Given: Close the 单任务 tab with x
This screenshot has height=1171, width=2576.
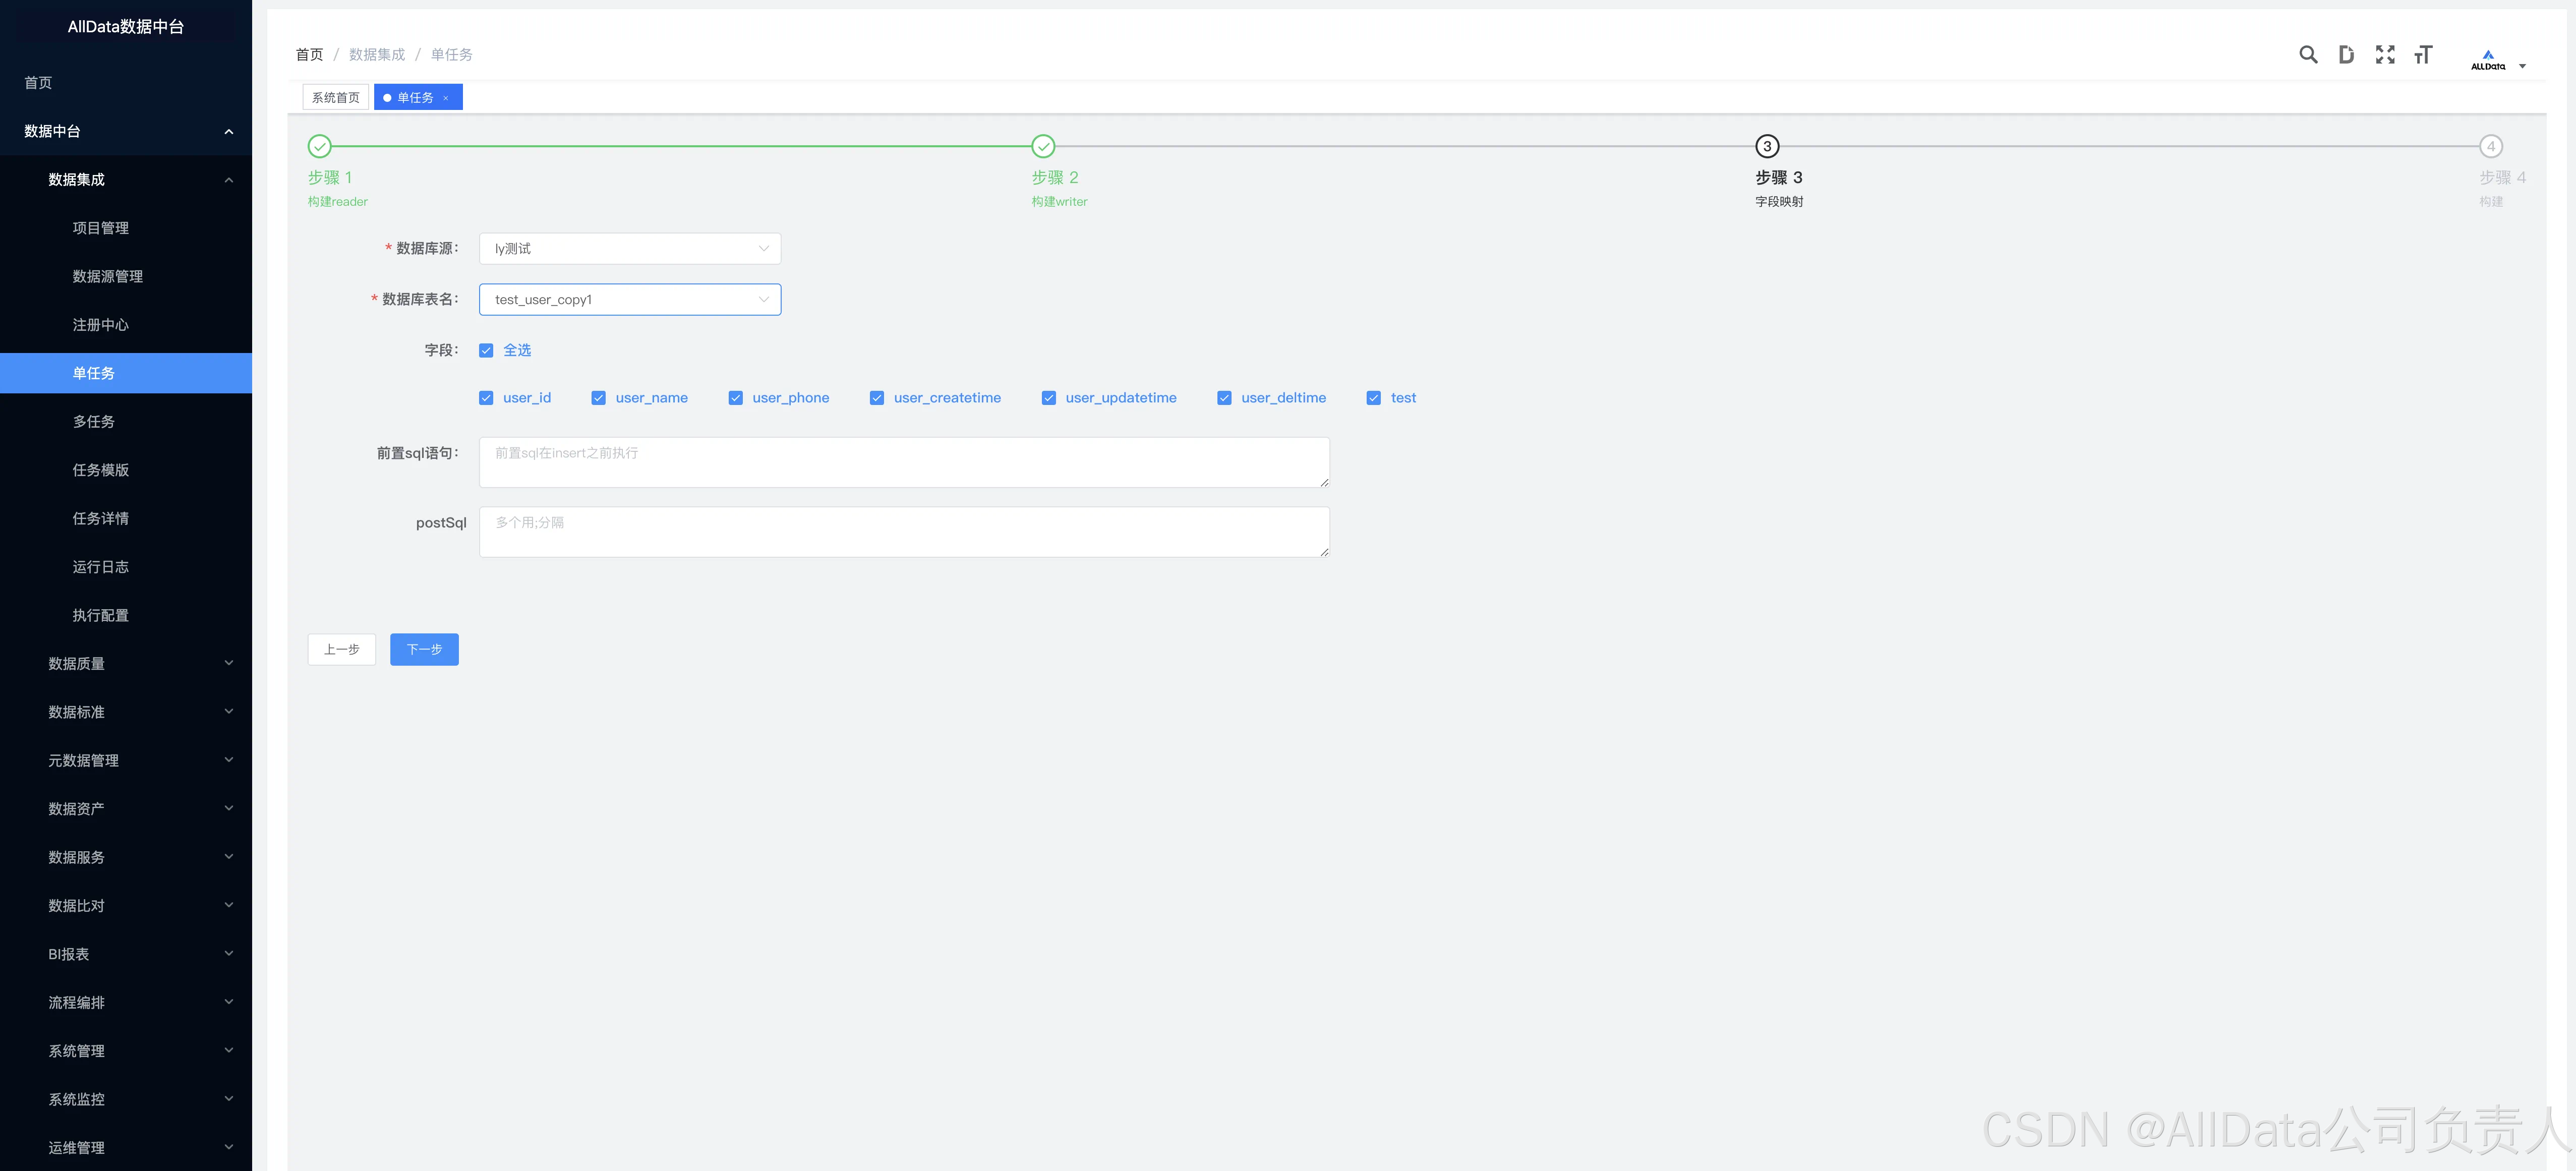Looking at the screenshot, I should tap(446, 98).
